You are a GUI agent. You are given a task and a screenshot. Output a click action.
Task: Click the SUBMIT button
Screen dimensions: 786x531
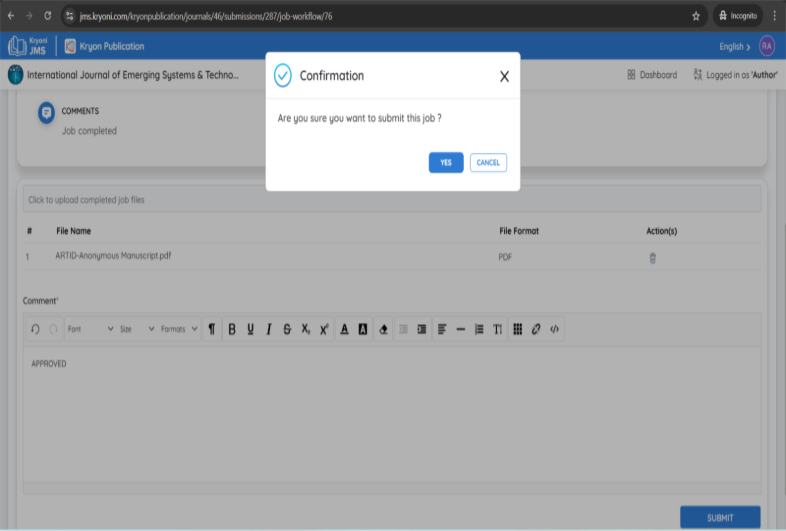[x=720, y=517]
